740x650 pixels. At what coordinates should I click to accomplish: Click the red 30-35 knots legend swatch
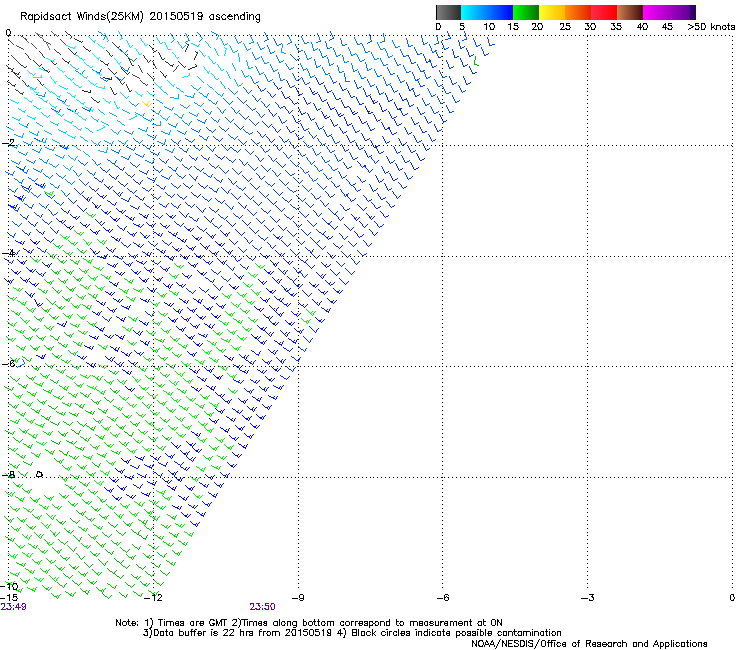[x=604, y=12]
